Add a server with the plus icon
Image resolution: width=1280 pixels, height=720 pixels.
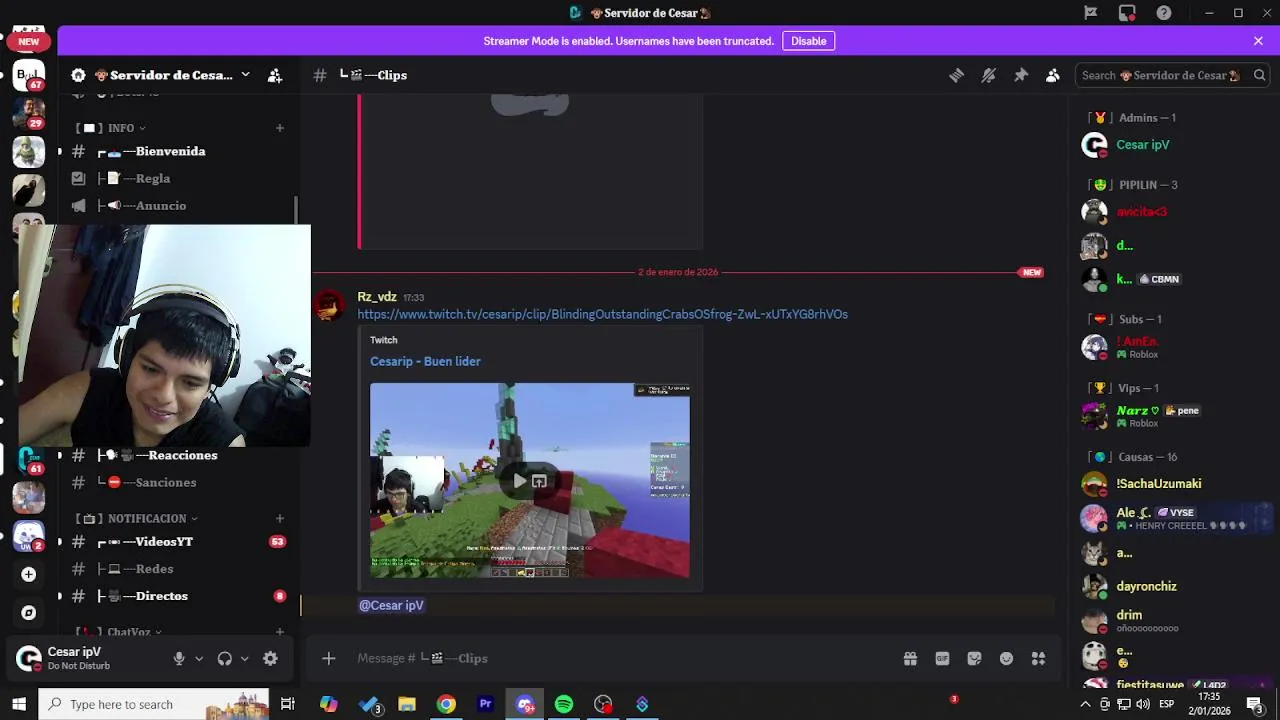point(28,574)
